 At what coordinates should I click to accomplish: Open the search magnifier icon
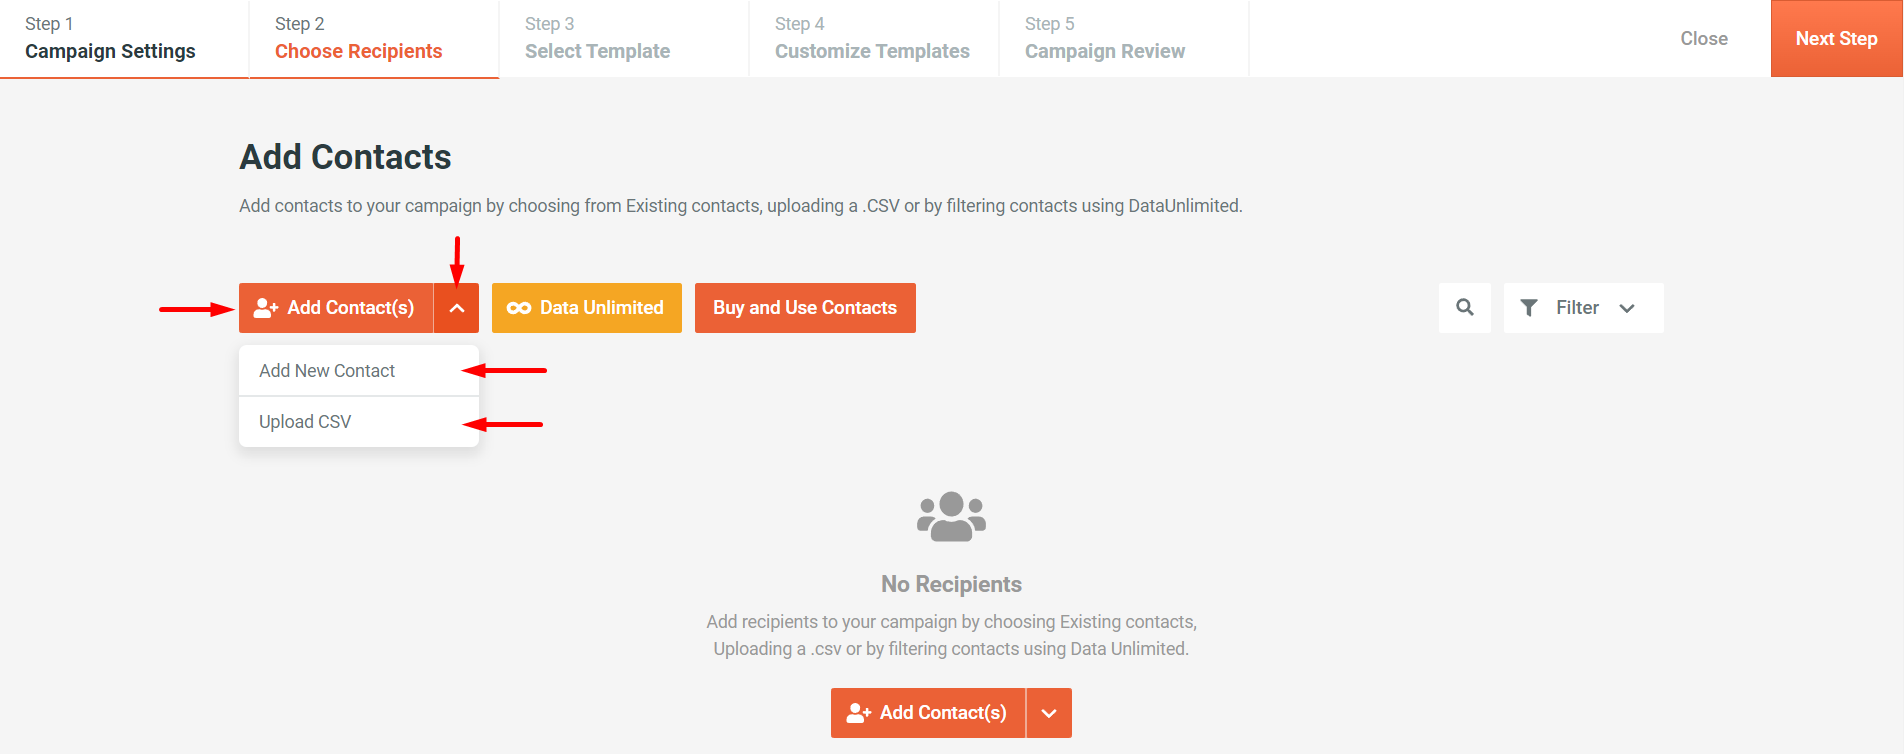(x=1464, y=308)
